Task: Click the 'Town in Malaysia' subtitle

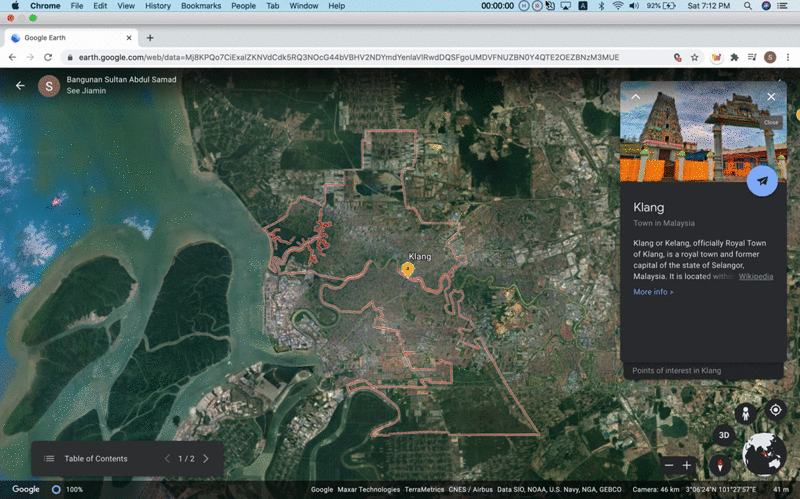Action: (664, 223)
